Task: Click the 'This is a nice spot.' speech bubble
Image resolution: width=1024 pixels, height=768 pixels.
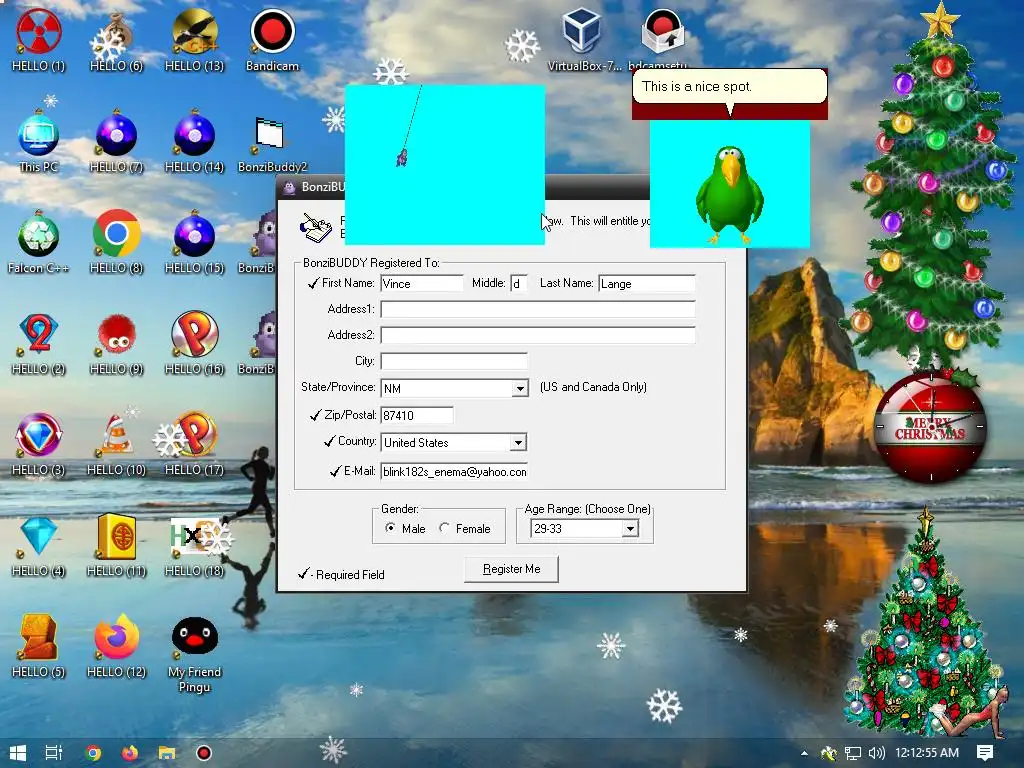Action: pos(729,87)
